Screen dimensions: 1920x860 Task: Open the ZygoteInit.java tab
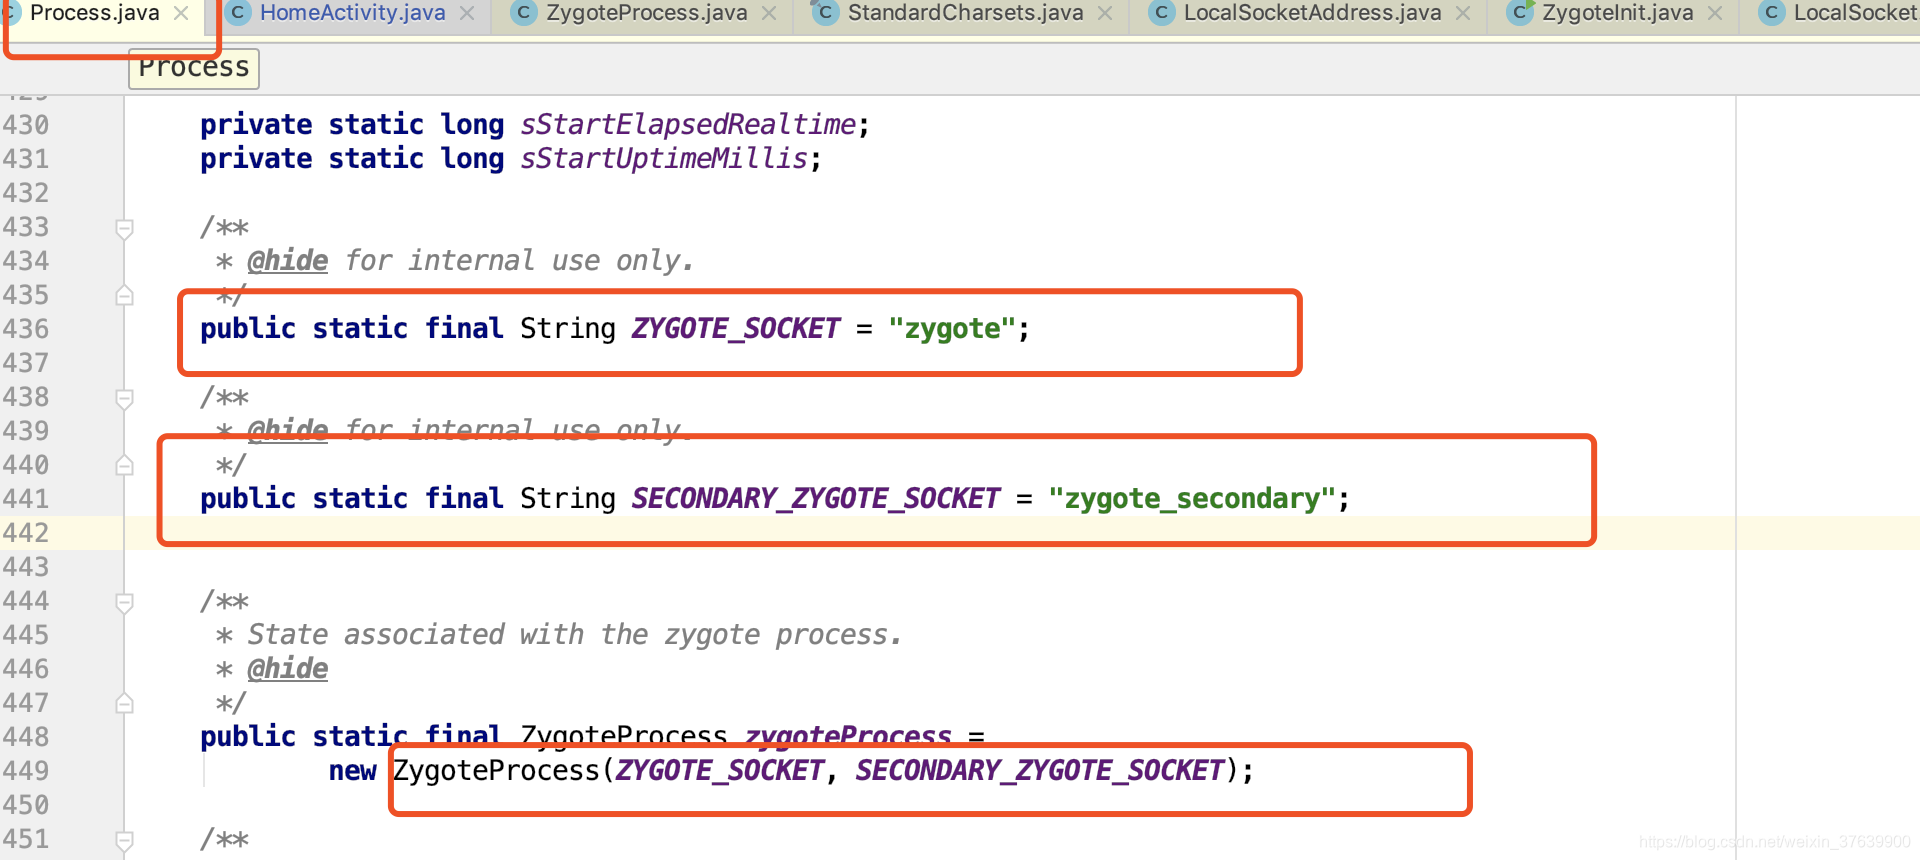click(x=1617, y=13)
